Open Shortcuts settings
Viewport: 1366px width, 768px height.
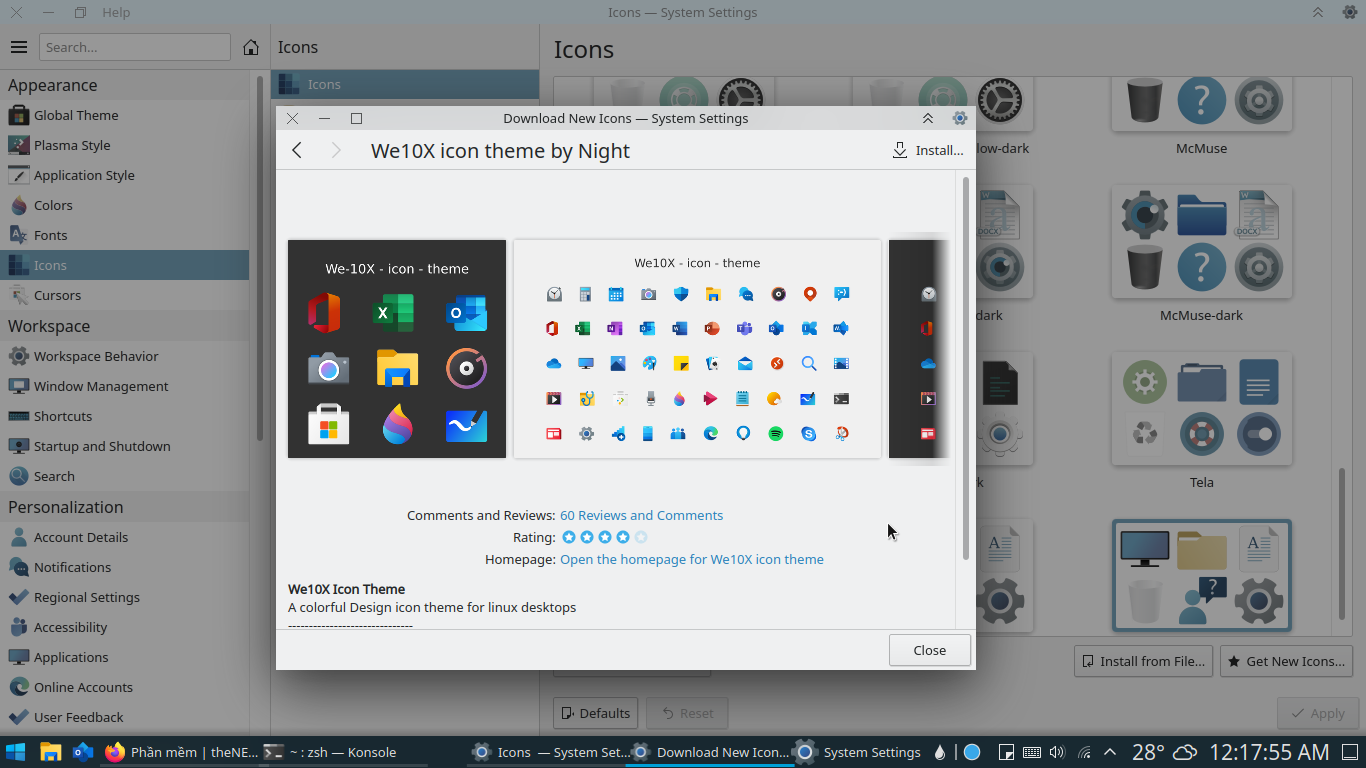pos(125,416)
